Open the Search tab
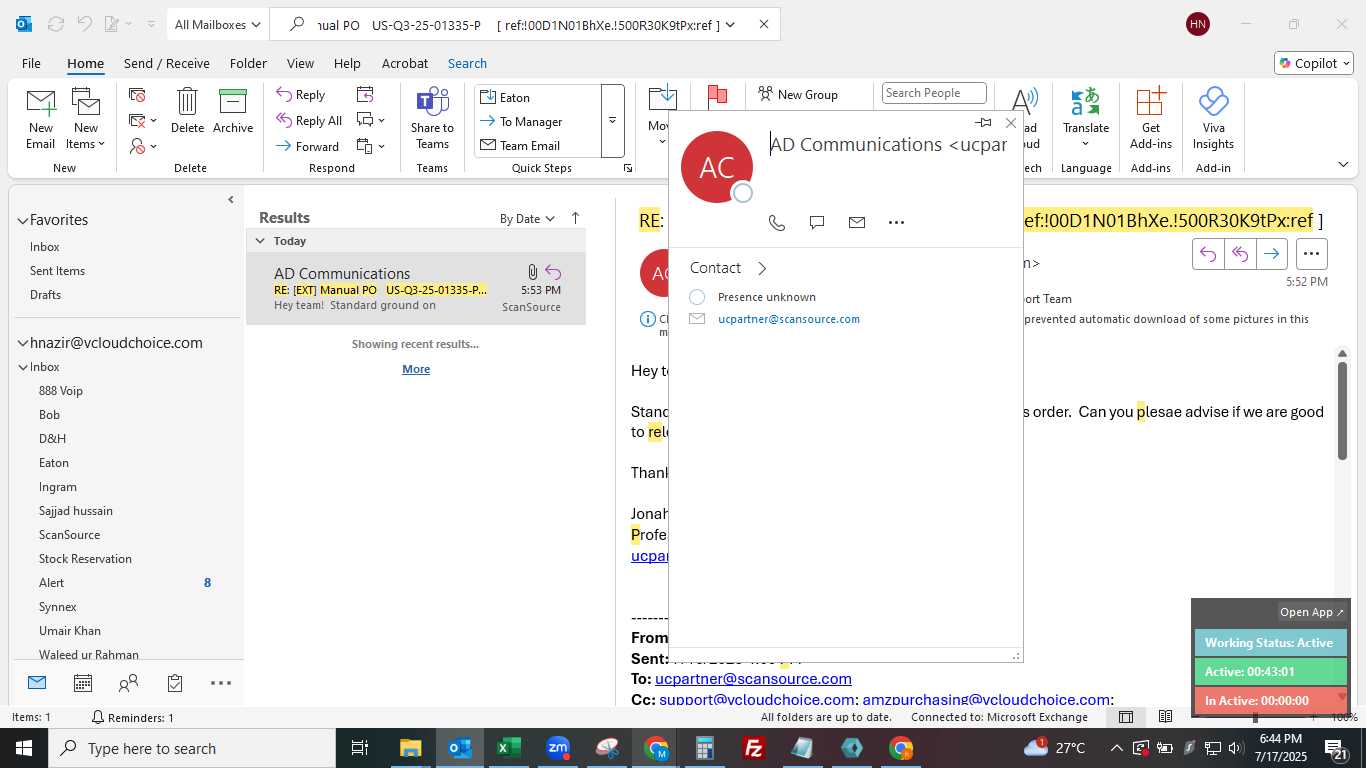Image resolution: width=1366 pixels, height=768 pixels. click(x=467, y=63)
